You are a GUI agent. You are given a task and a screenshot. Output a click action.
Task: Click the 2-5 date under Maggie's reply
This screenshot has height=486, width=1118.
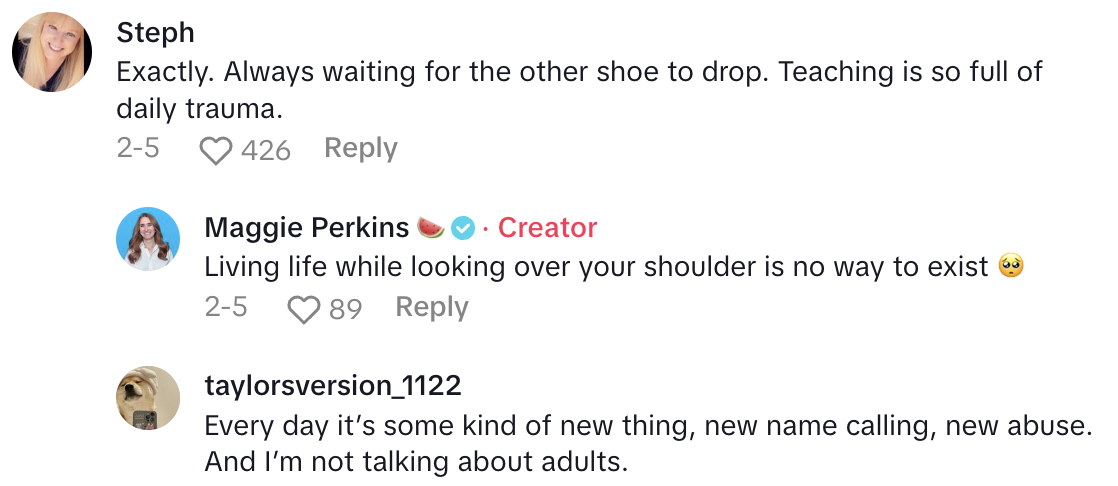(226, 307)
